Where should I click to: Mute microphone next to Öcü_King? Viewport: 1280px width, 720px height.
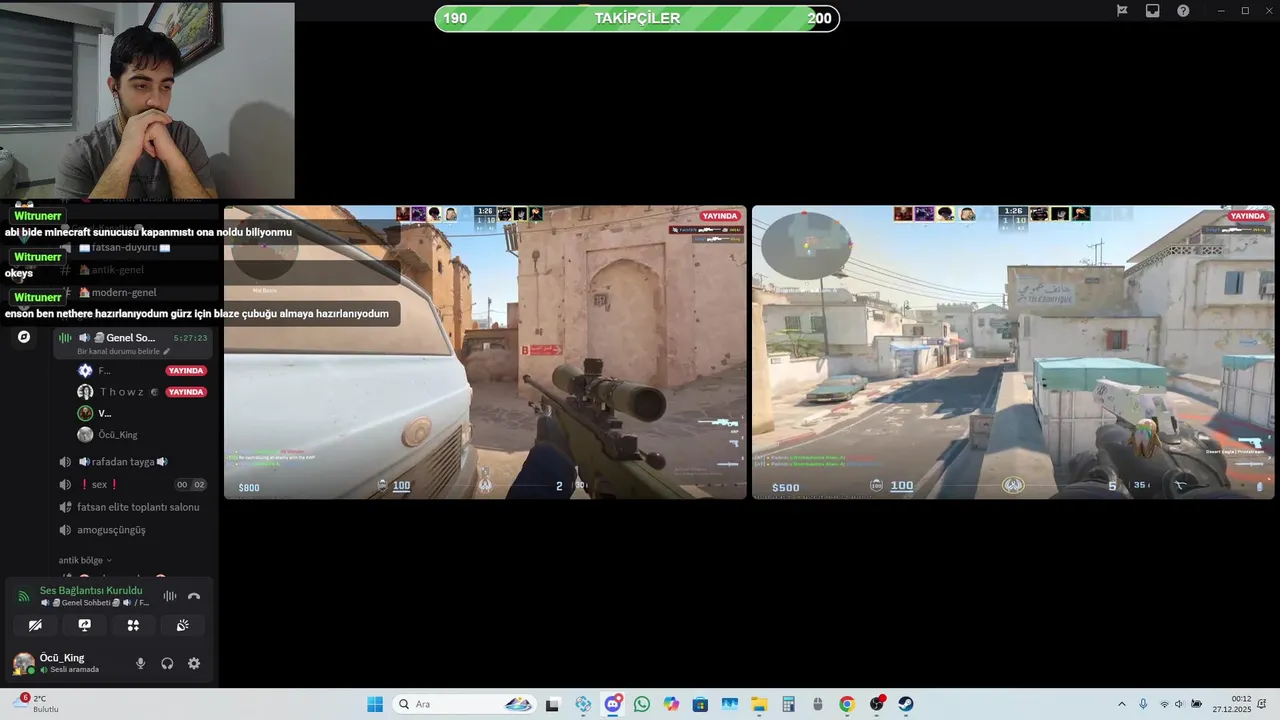pos(140,663)
